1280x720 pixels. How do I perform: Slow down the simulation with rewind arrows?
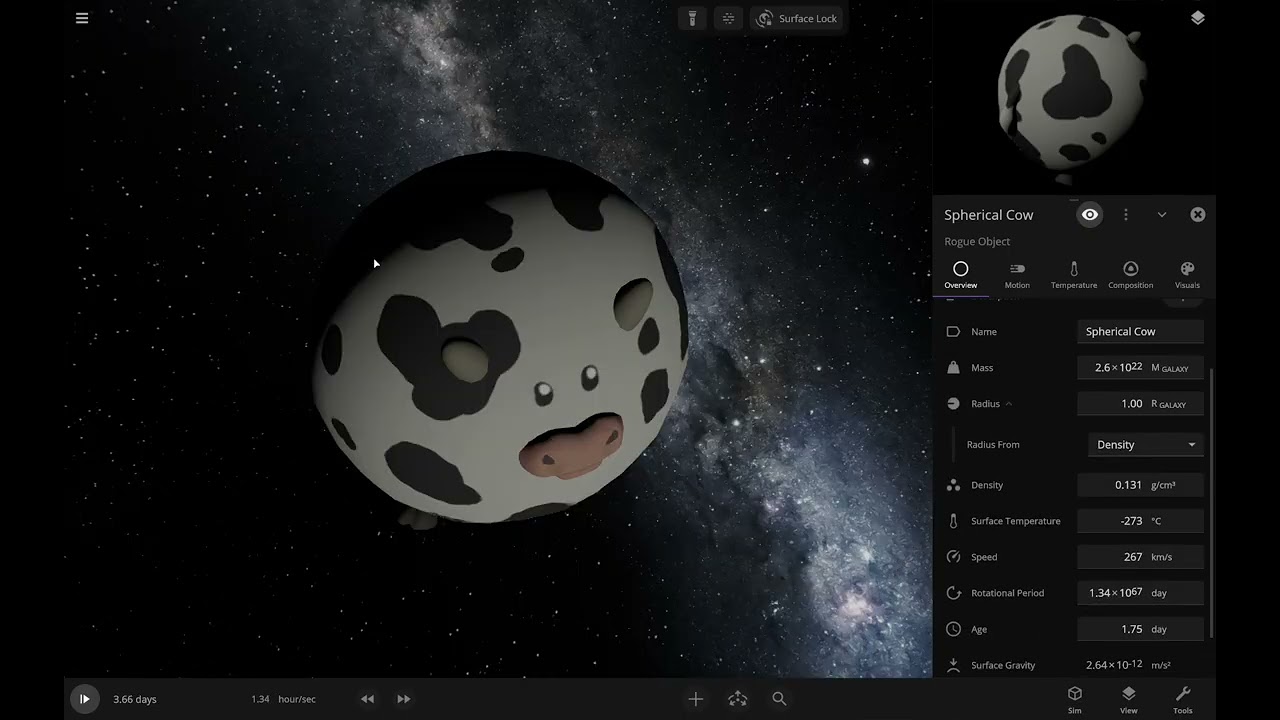click(367, 699)
